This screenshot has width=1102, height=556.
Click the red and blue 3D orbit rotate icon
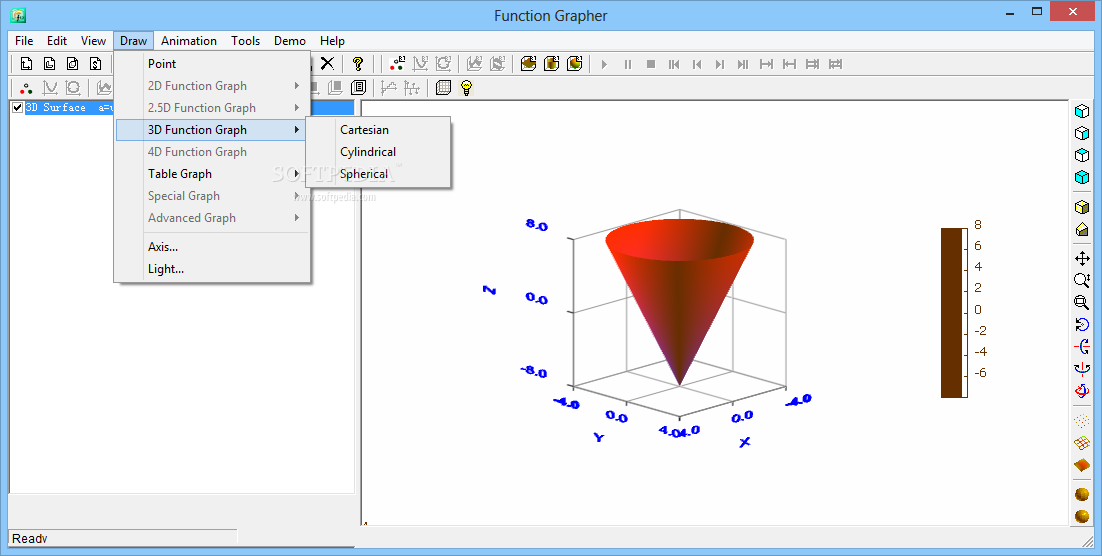1082,390
